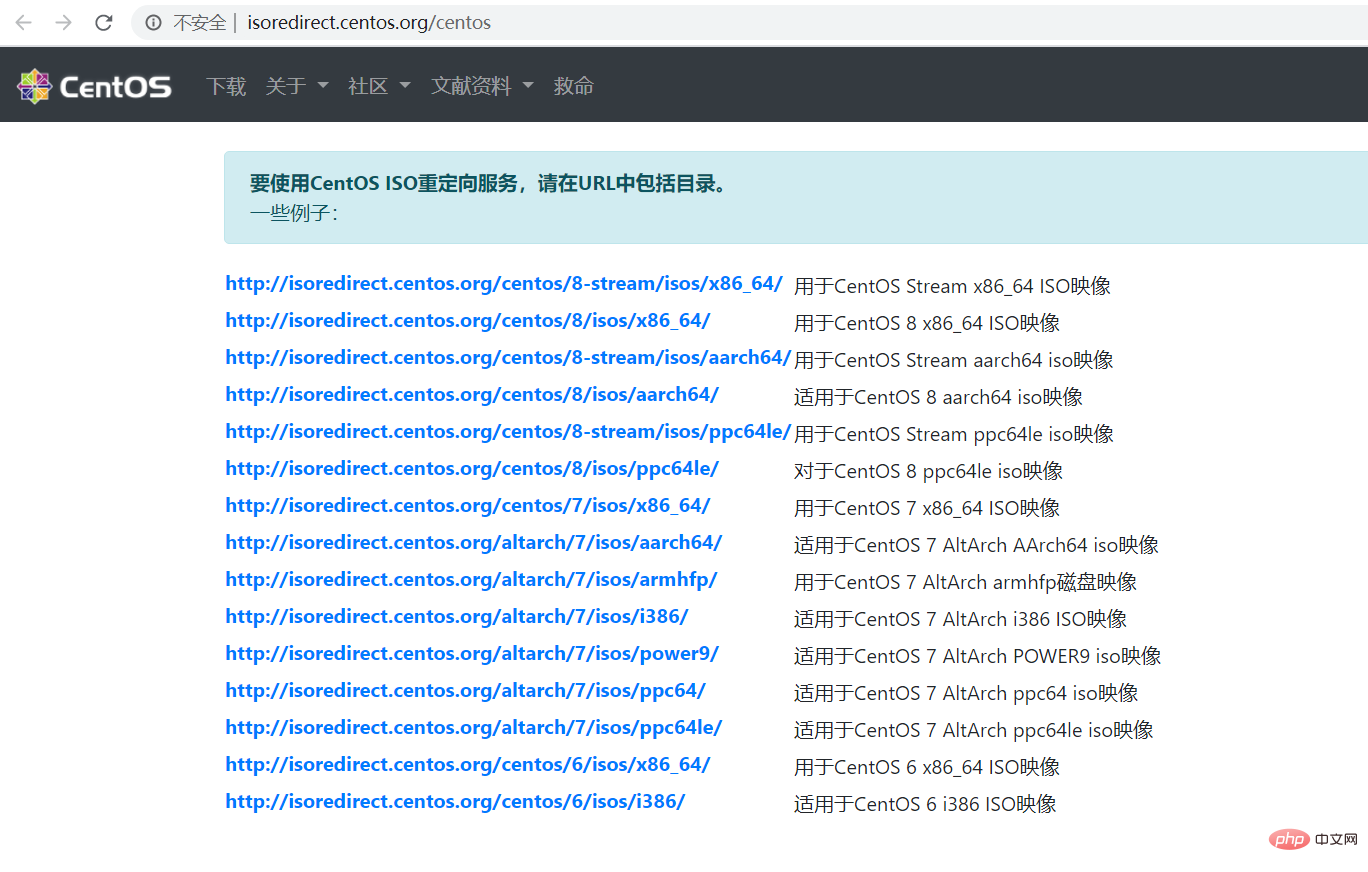1368x872 pixels.
Task: Select the text 用于CentOS 7 AltArch armhfp磁盘映像
Action: tap(965, 582)
